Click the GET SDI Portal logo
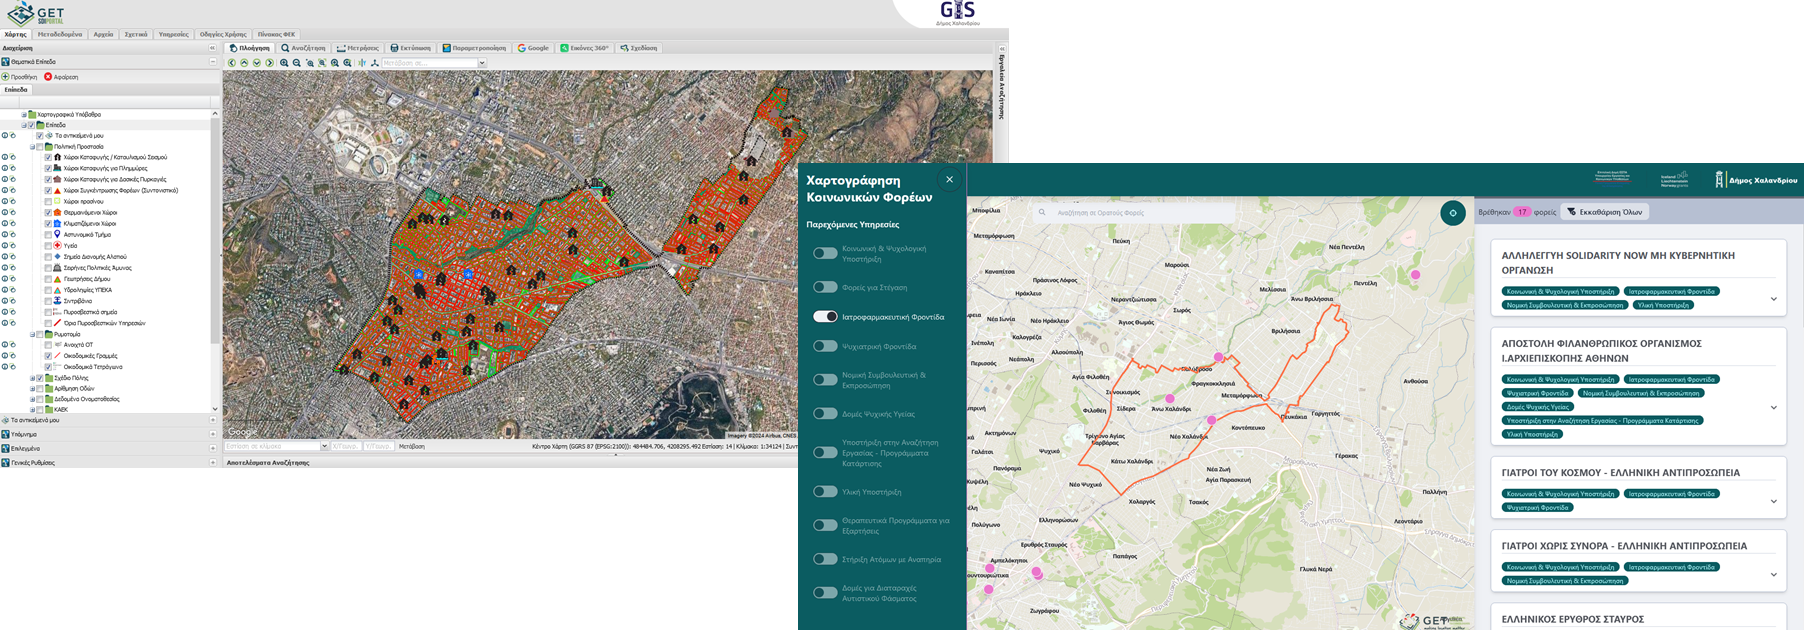This screenshot has height=630, width=1804. click(36, 14)
